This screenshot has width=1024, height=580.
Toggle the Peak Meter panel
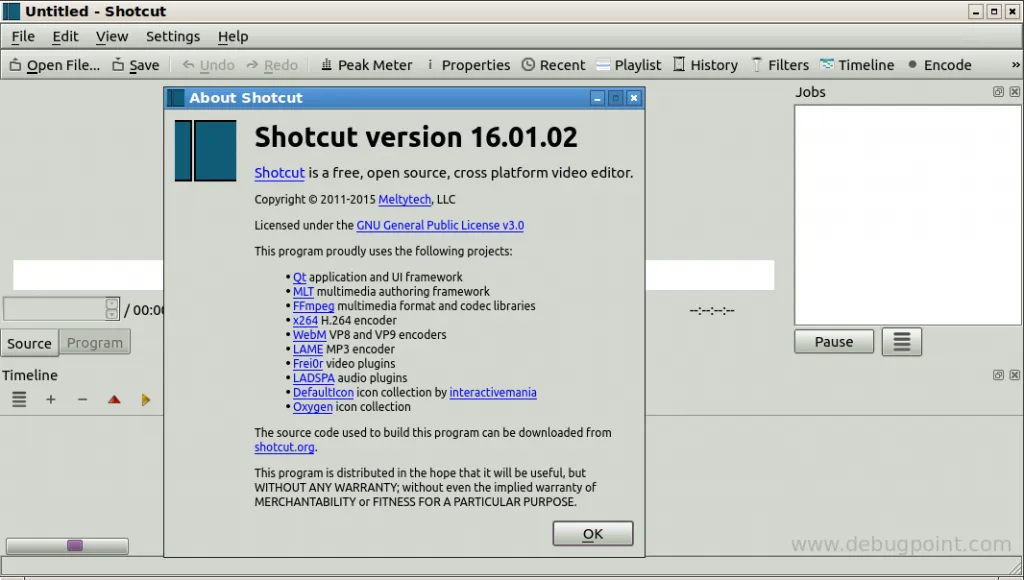[366, 65]
